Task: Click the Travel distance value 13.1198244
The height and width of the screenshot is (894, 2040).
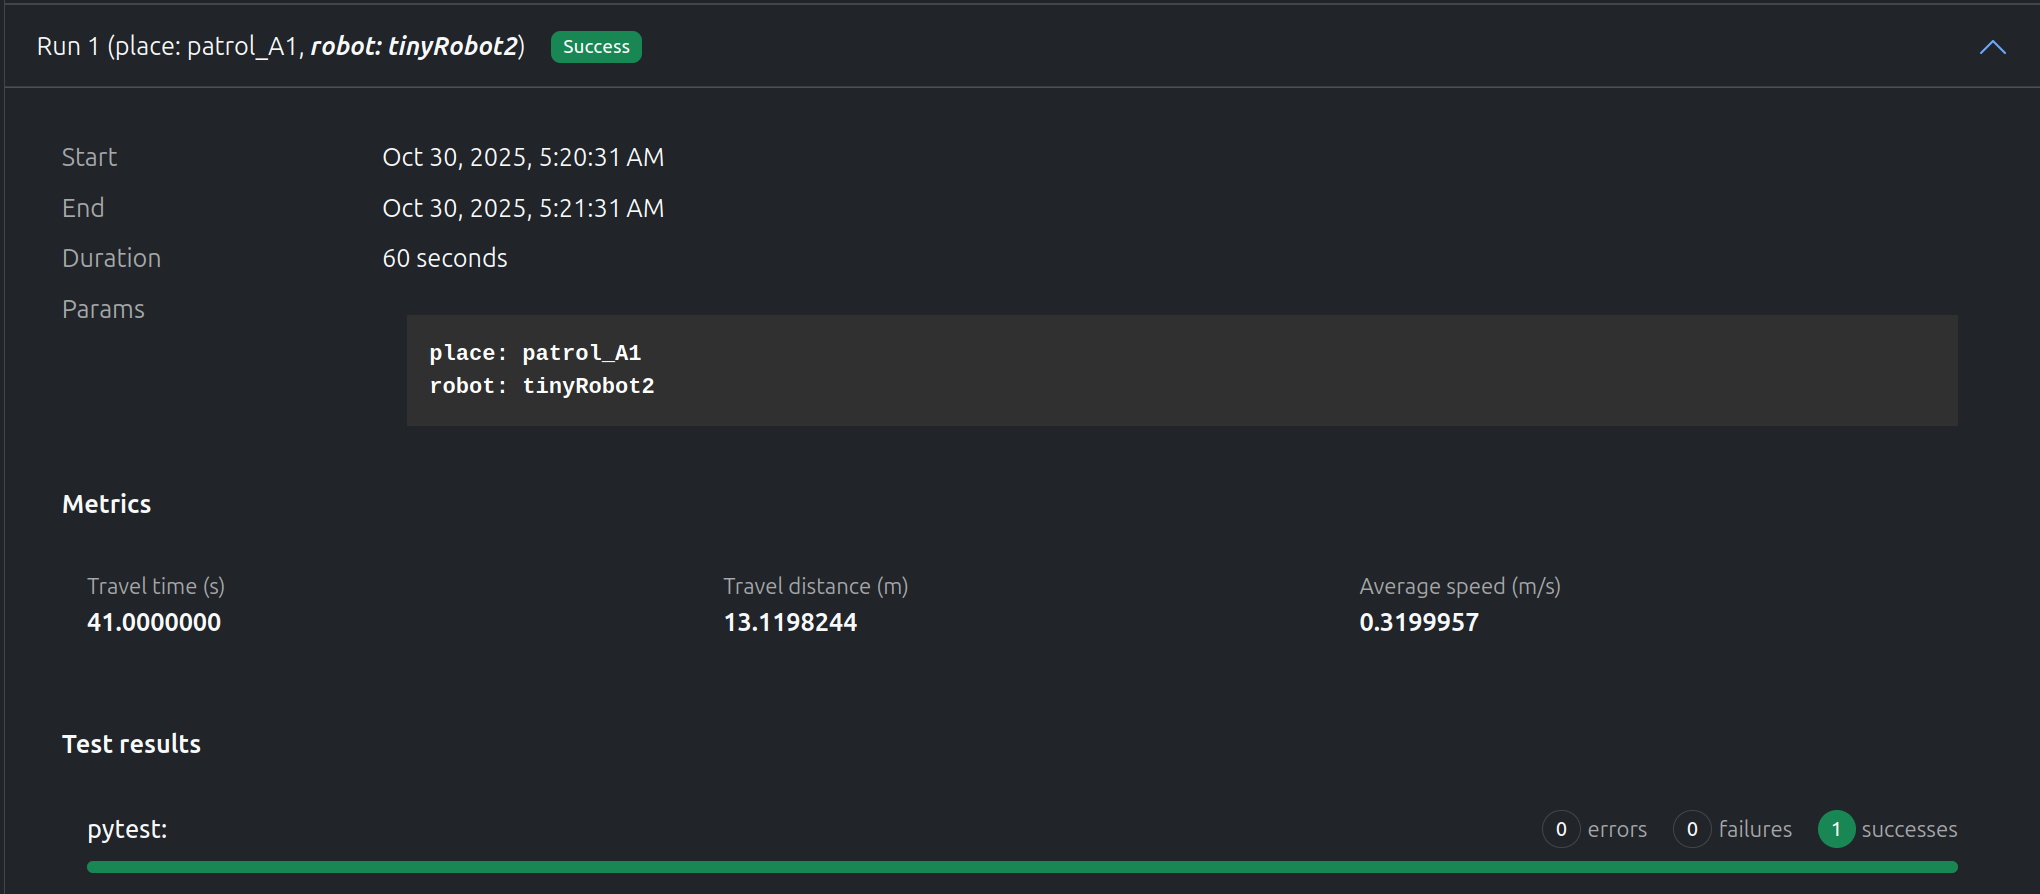Action: point(790,622)
